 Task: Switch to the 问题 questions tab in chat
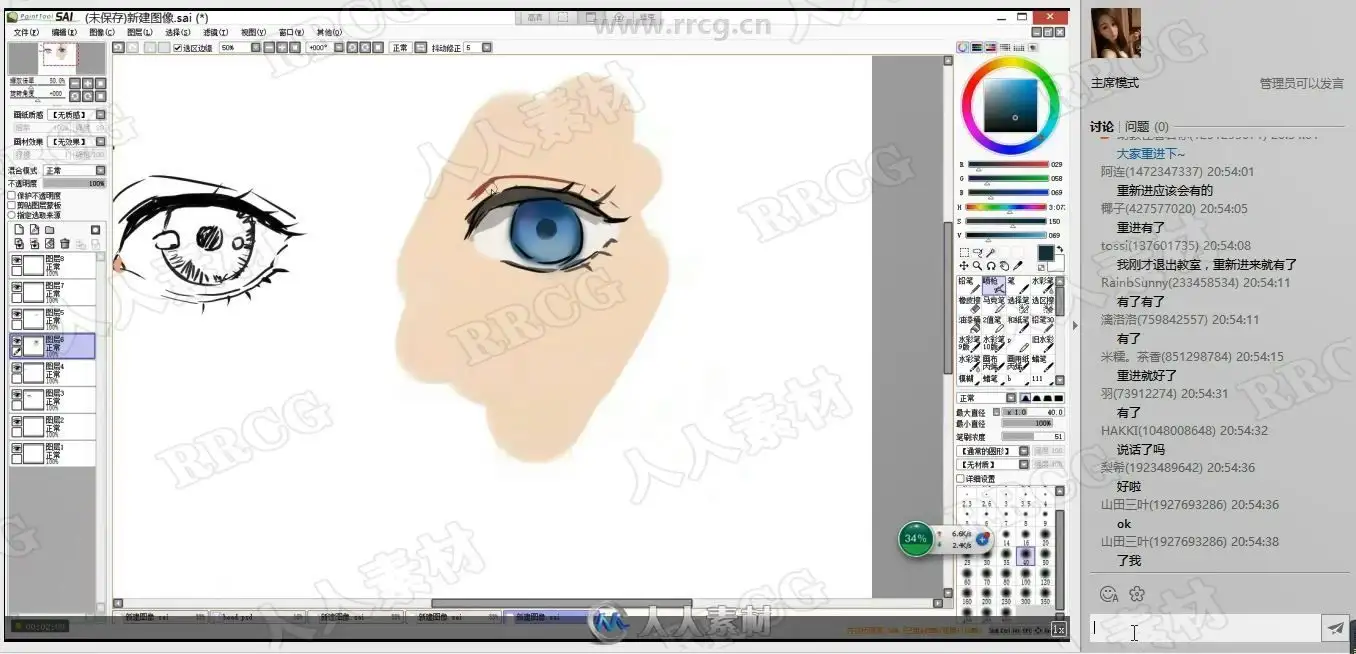pos(1147,127)
